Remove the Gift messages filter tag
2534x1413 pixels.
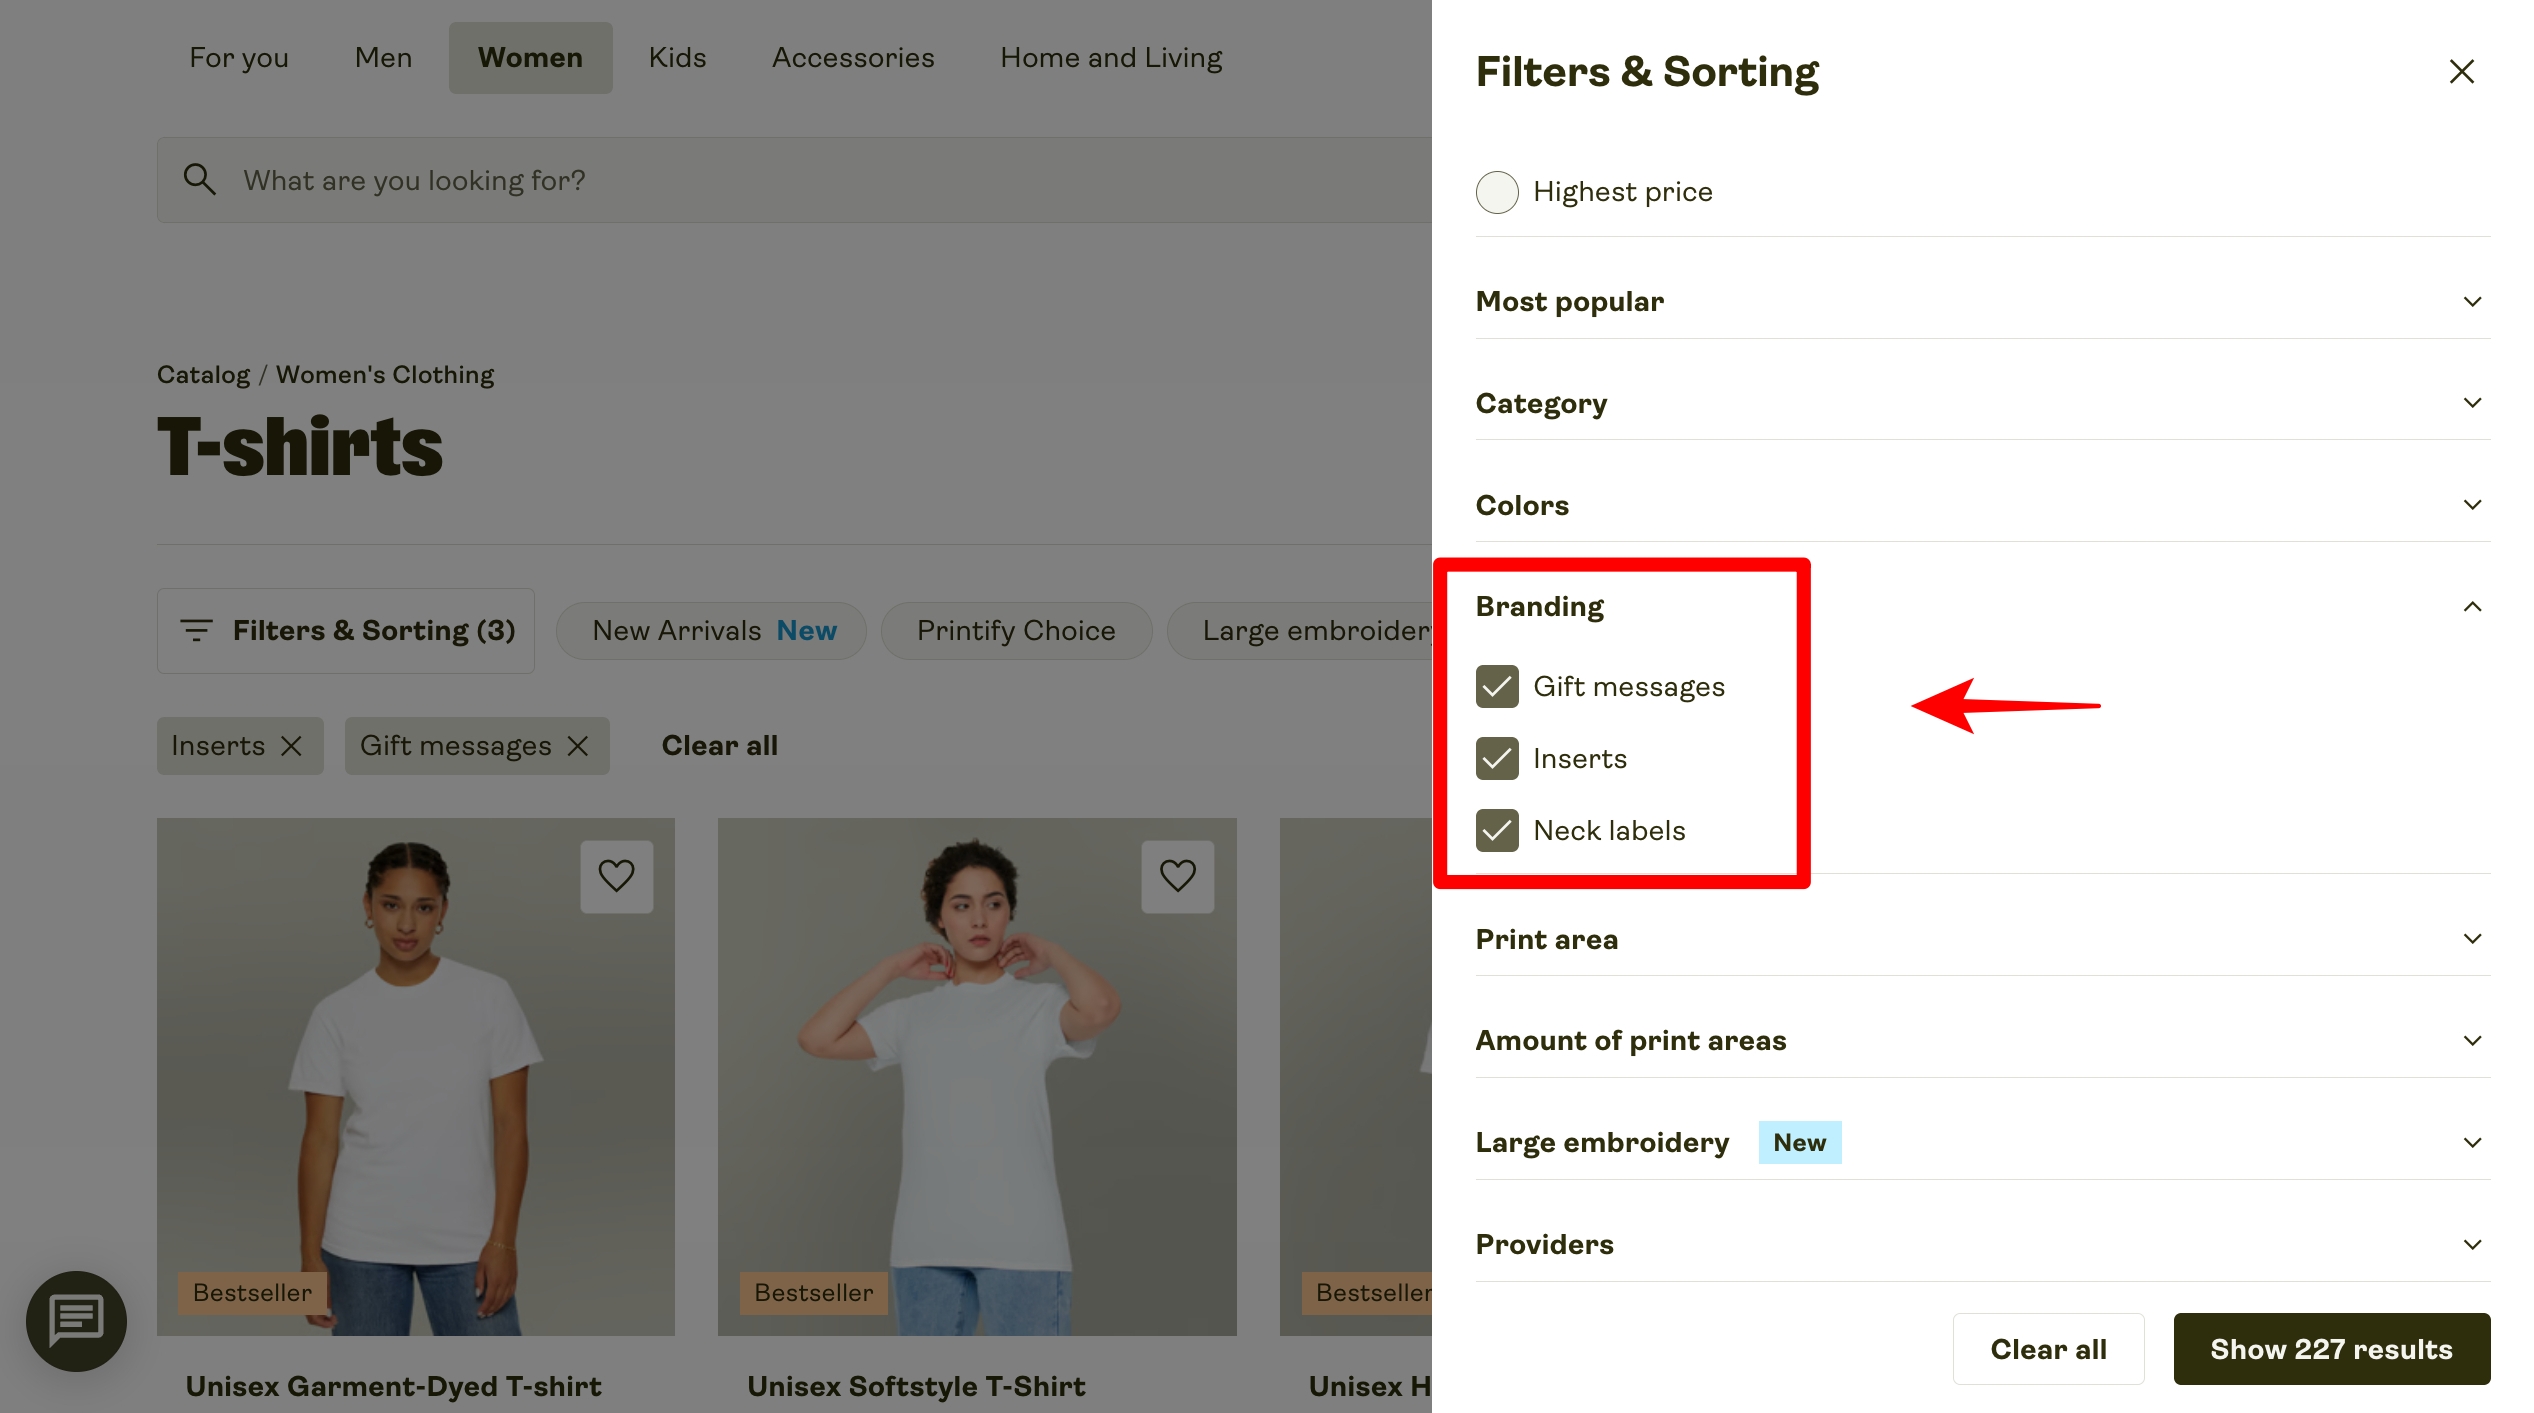pos(578,746)
